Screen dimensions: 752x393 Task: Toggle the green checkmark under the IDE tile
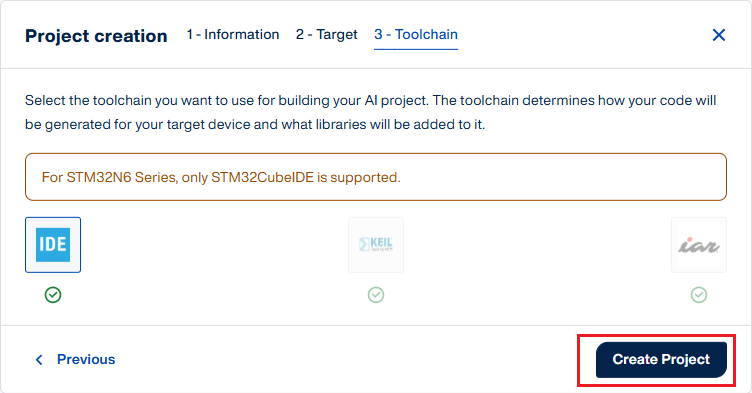pyautogui.click(x=53, y=295)
